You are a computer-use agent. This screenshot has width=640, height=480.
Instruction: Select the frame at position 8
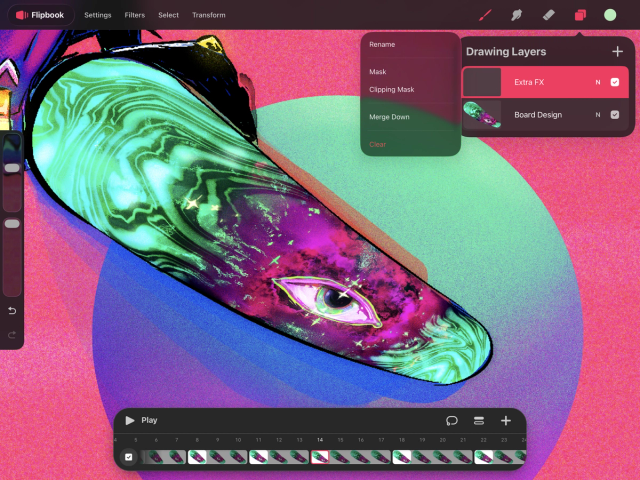click(x=197, y=457)
